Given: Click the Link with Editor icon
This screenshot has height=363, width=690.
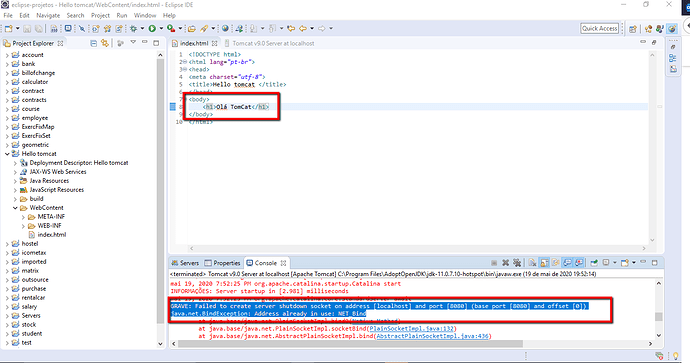Looking at the screenshot, I should pos(105,43).
